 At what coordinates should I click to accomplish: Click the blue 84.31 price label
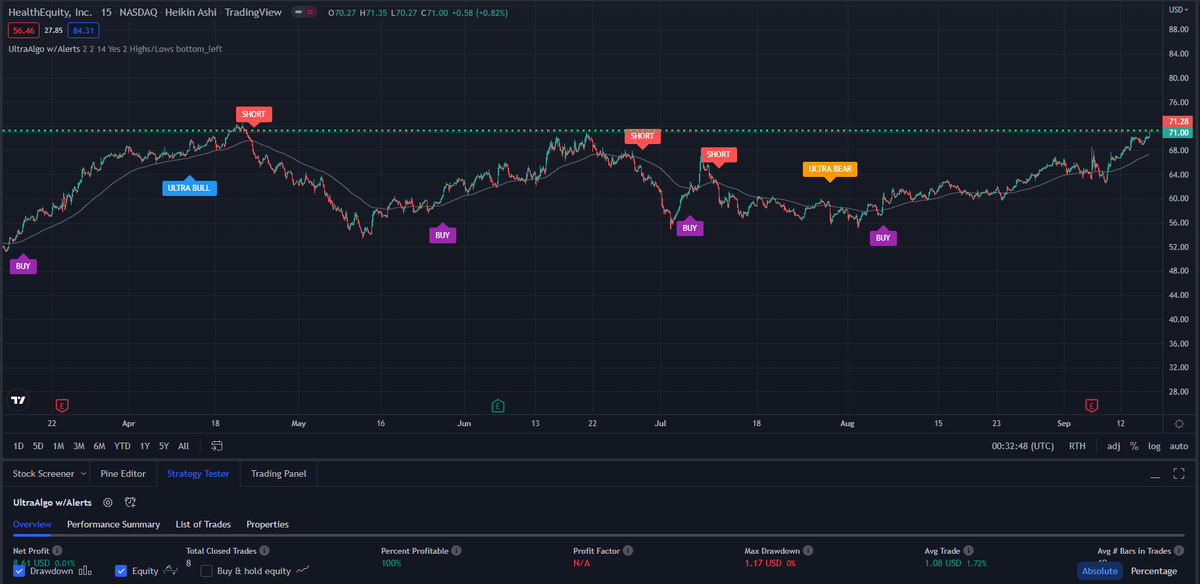pos(81,30)
